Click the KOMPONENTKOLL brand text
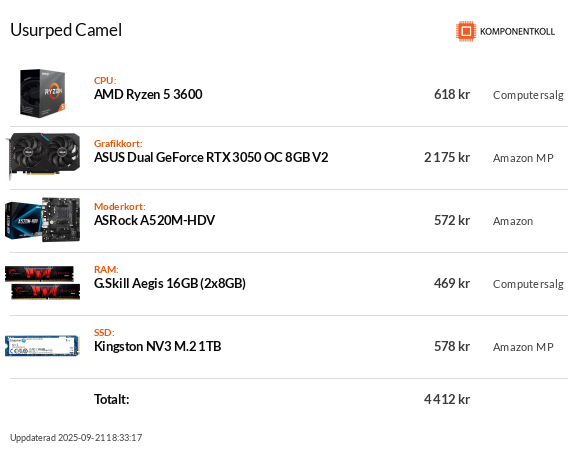This screenshot has height=451, width=577. coord(517,32)
